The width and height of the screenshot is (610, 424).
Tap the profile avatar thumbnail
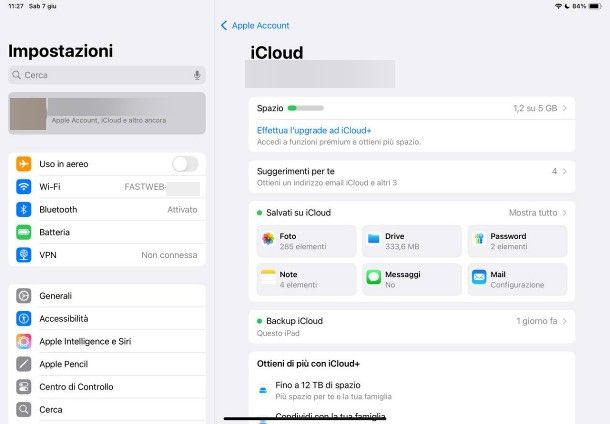coord(28,114)
